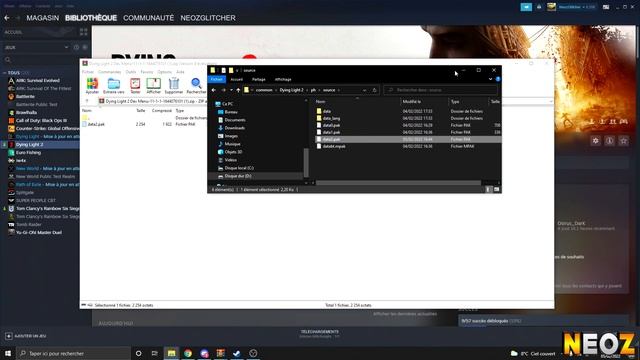Open Task View from the taskbar
The height and width of the screenshot is (360, 640).
pyautogui.click(x=155, y=353)
